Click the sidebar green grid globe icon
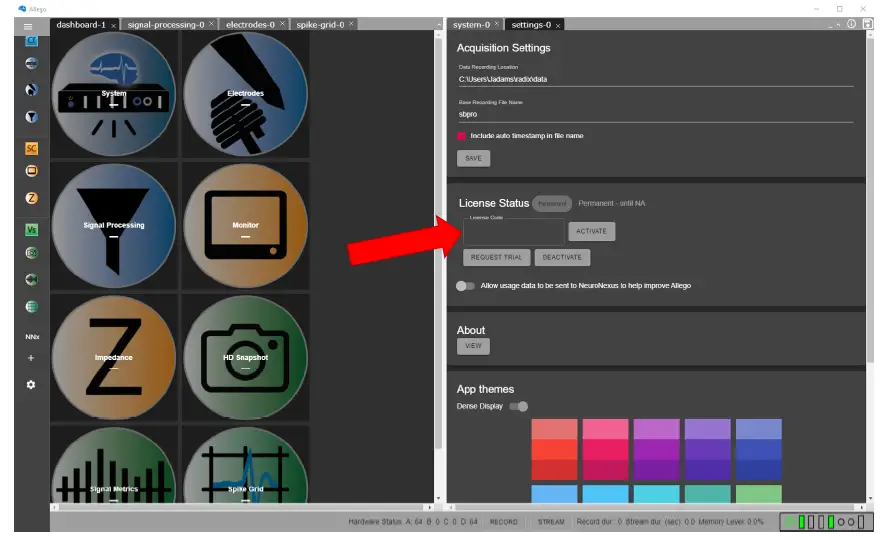 pos(32,306)
